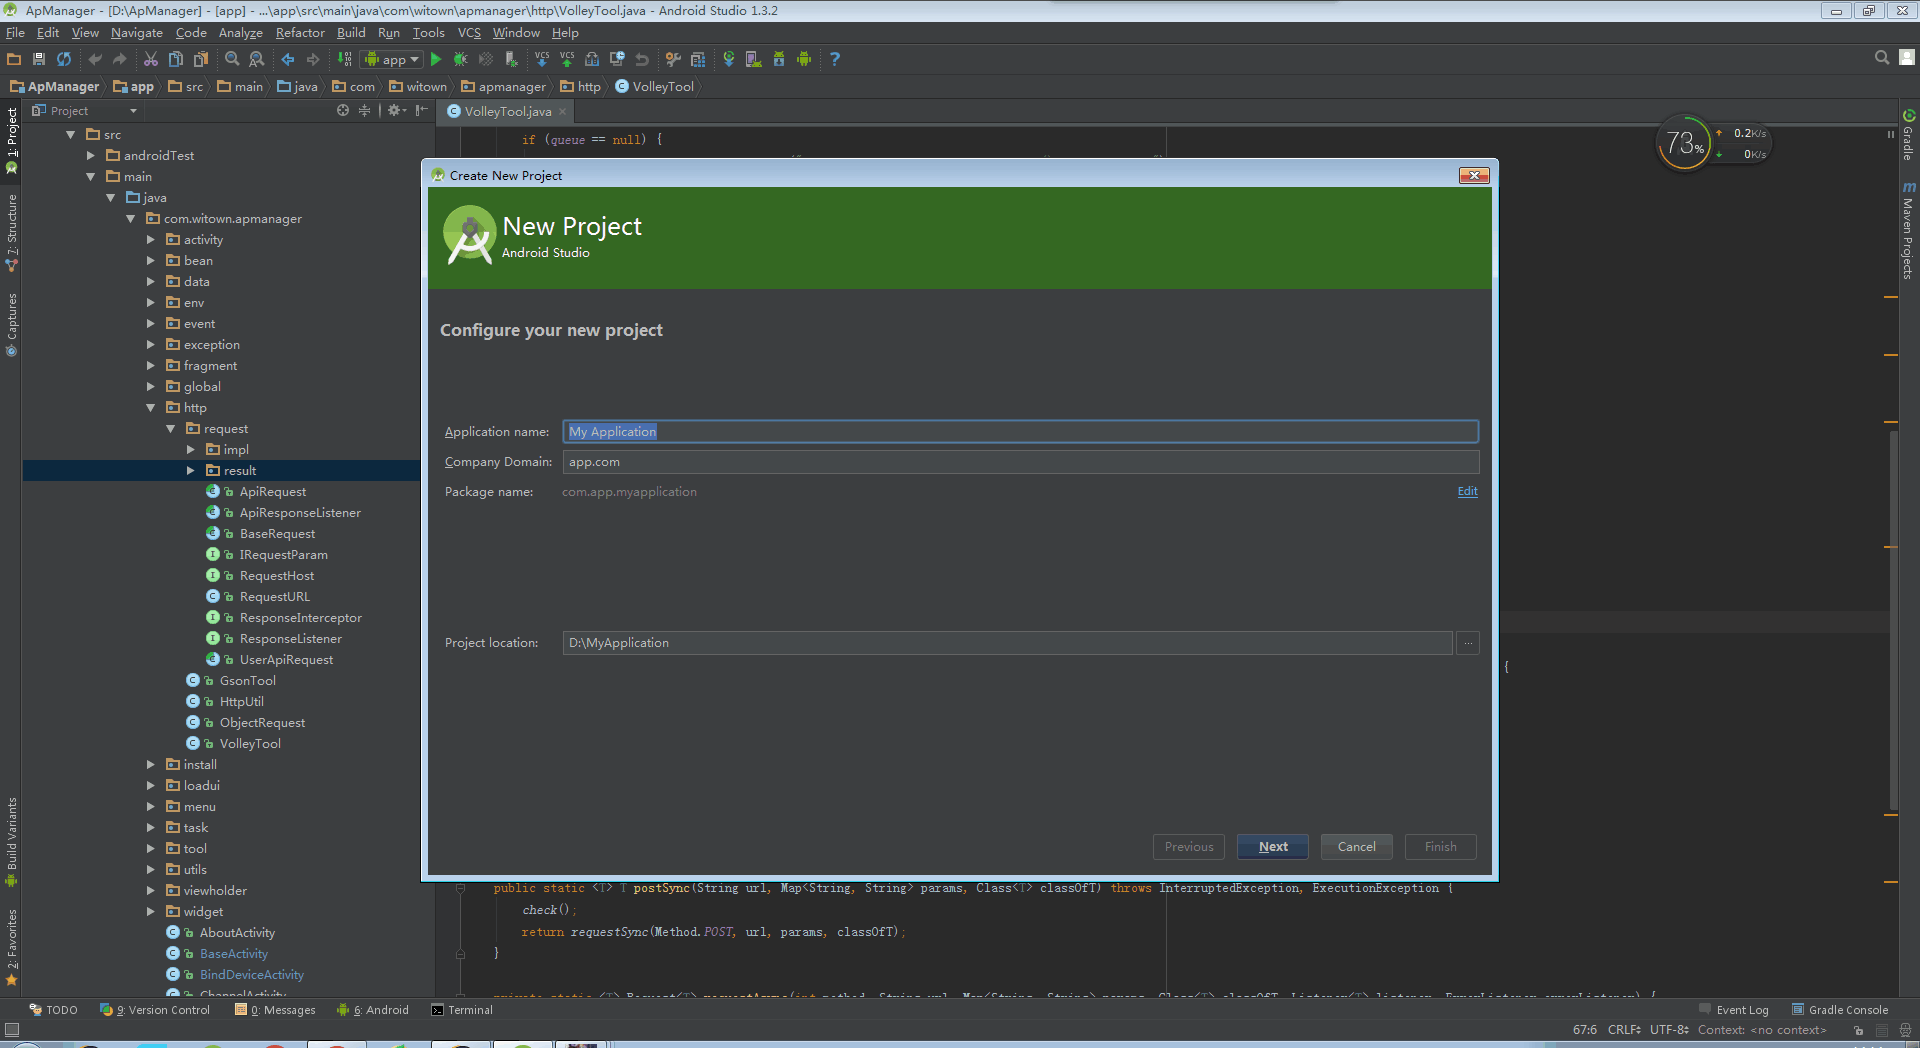Close the VolleyTool.java tab
Screen dimensions: 1920x1048
(x=562, y=111)
